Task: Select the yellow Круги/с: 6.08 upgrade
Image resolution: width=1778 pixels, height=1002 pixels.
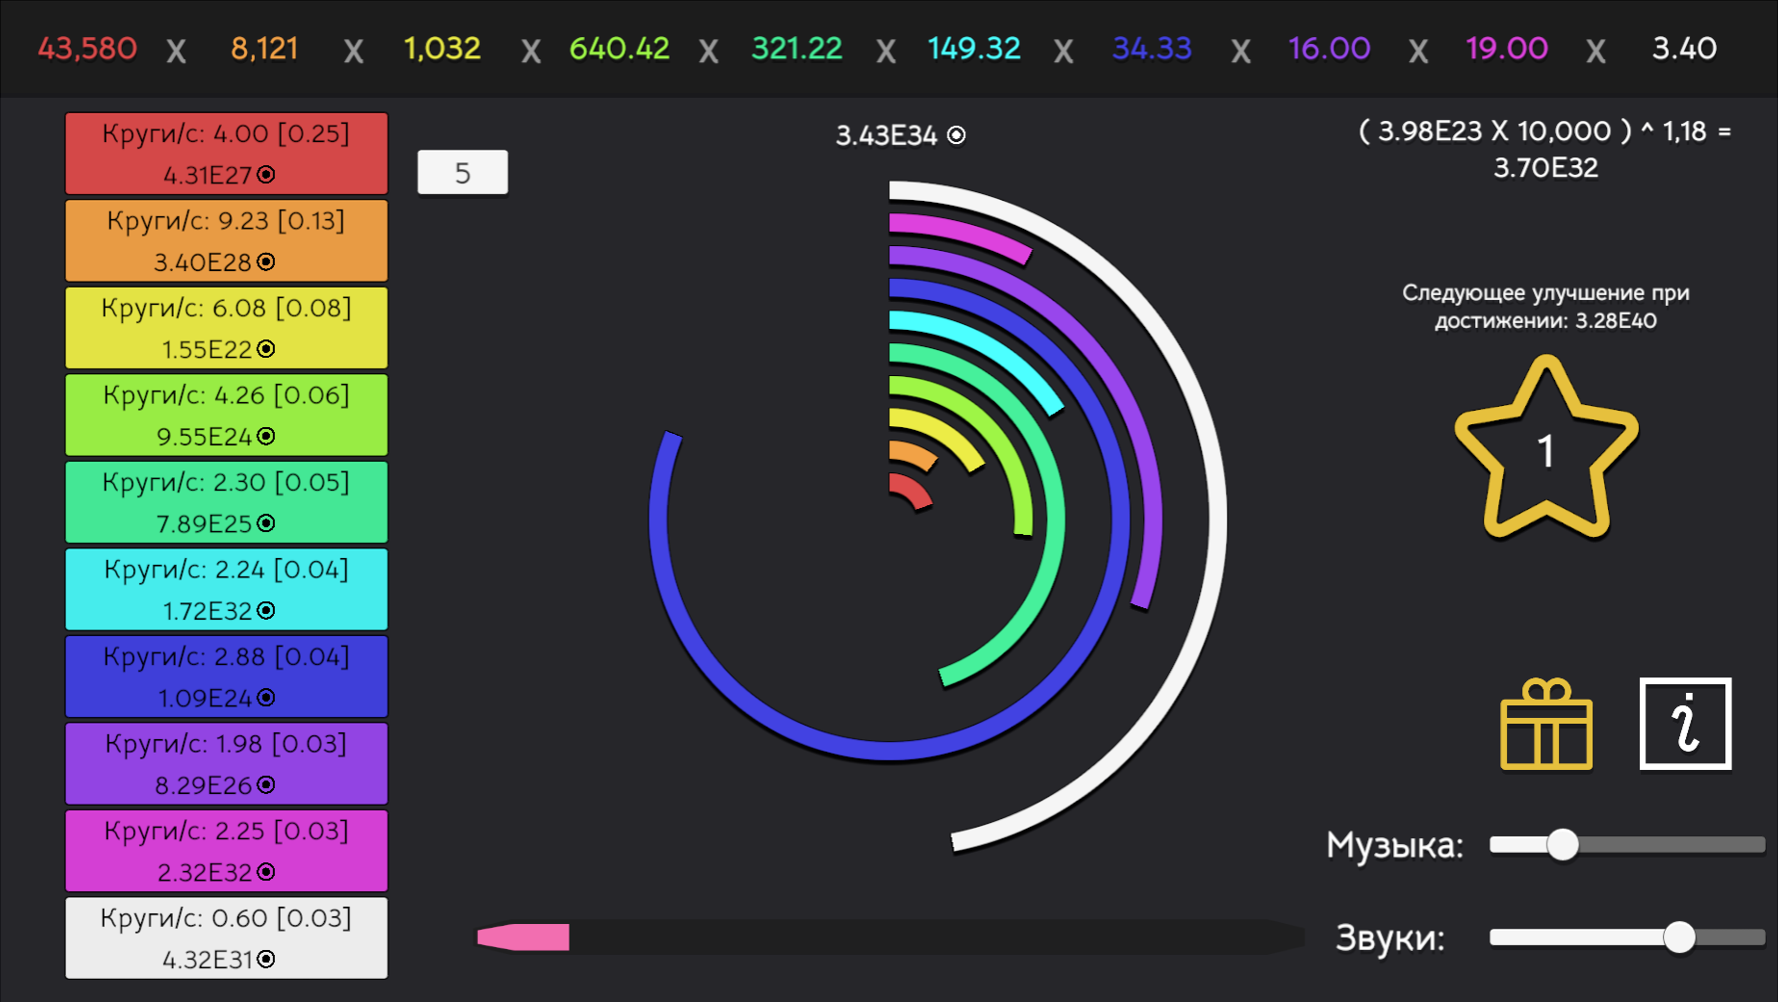Action: (x=226, y=327)
